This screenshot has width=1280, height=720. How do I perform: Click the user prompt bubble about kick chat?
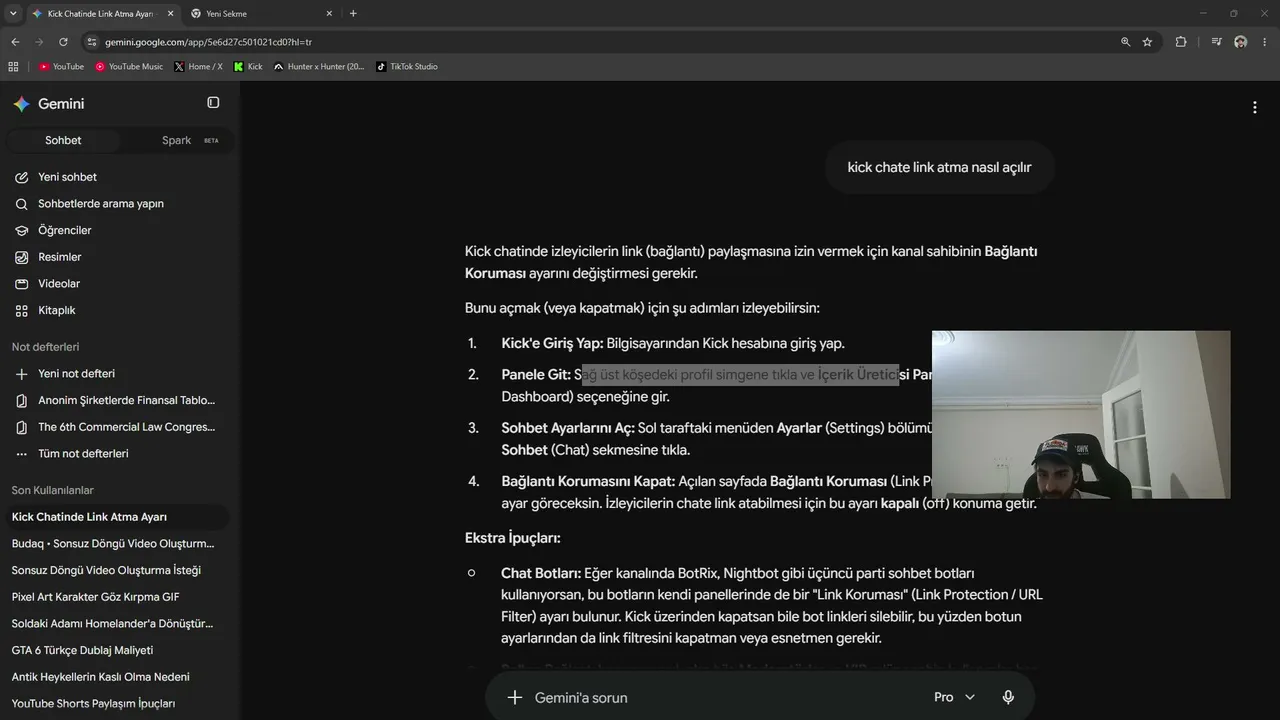coord(939,167)
